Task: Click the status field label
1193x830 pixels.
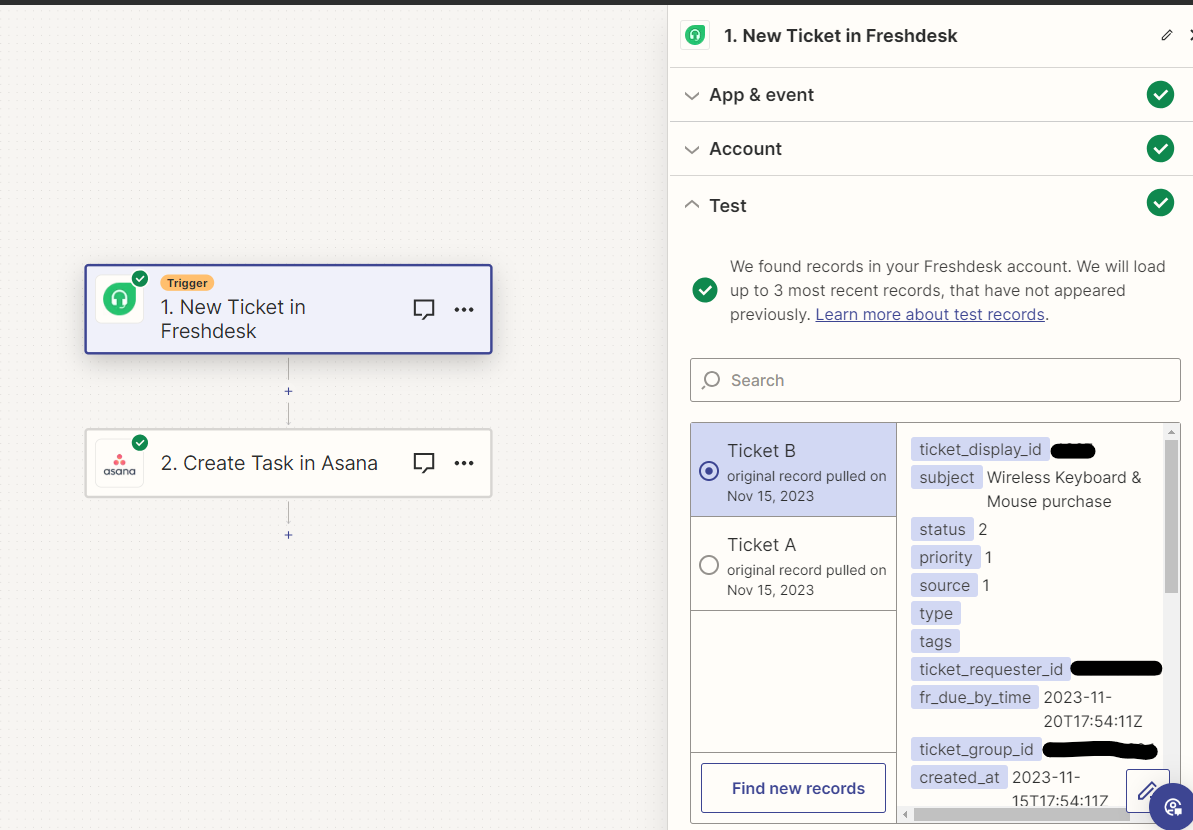Action: (x=942, y=529)
